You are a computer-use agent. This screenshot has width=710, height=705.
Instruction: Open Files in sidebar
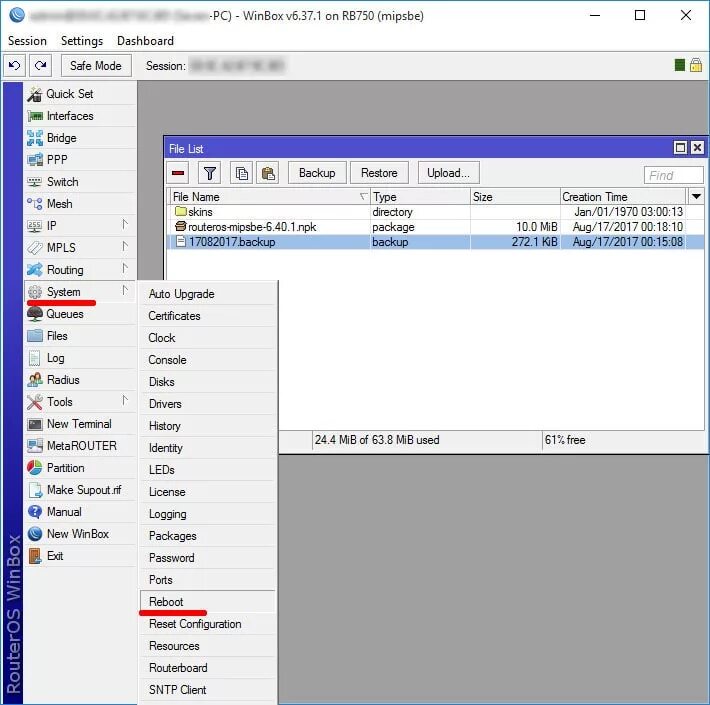click(x=80, y=336)
